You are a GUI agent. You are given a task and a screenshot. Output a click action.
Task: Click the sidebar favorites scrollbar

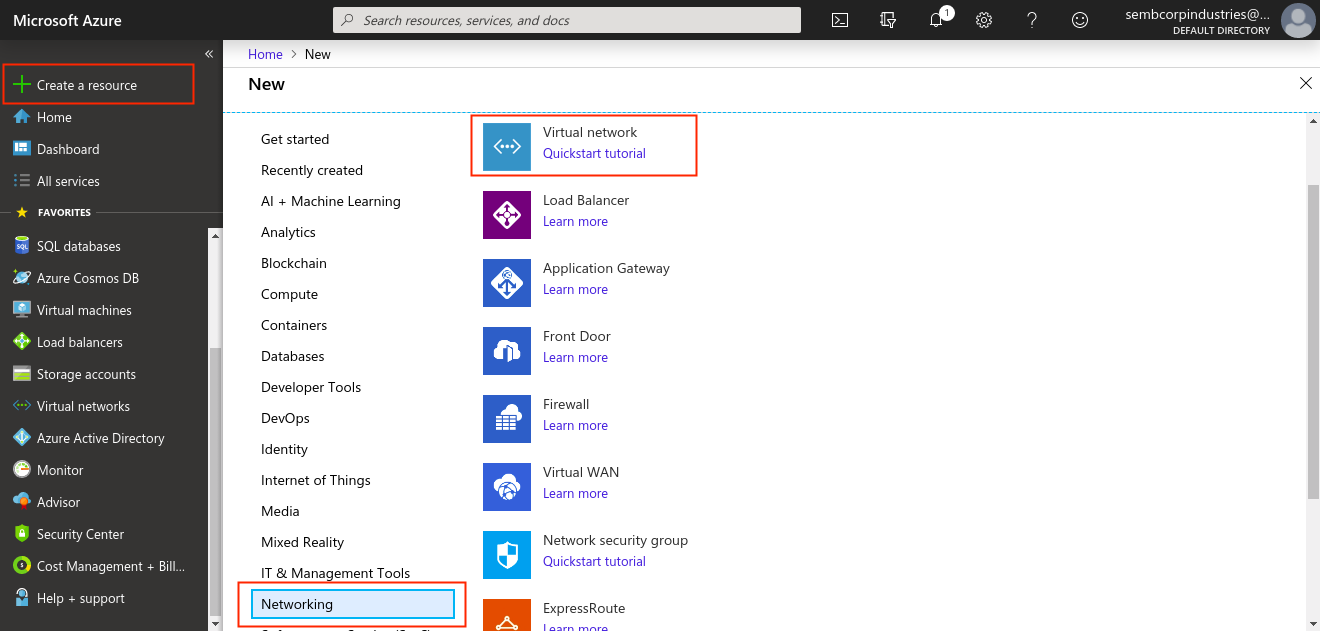(214, 480)
